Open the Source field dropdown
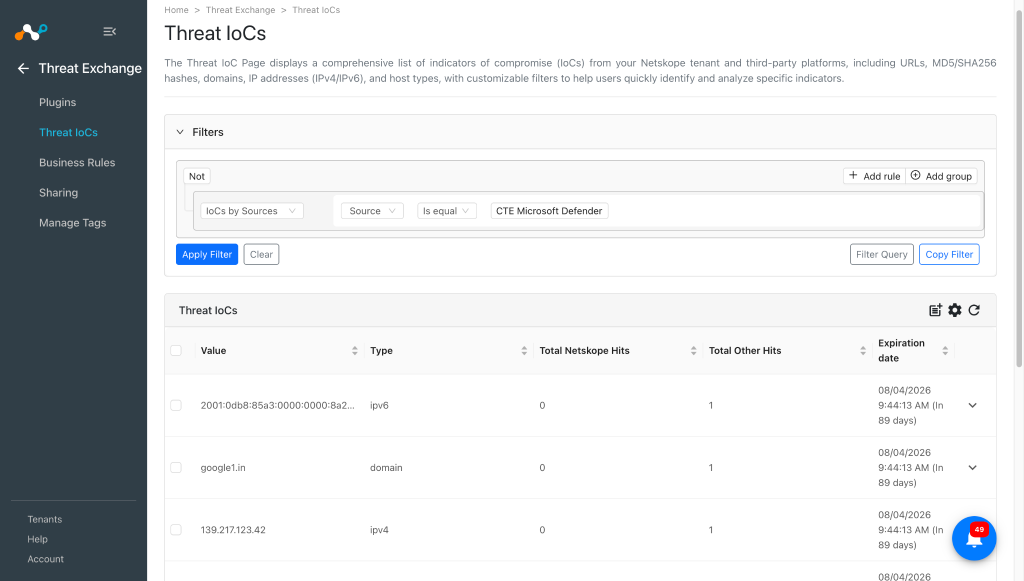This screenshot has height=581, width=1024. [372, 211]
